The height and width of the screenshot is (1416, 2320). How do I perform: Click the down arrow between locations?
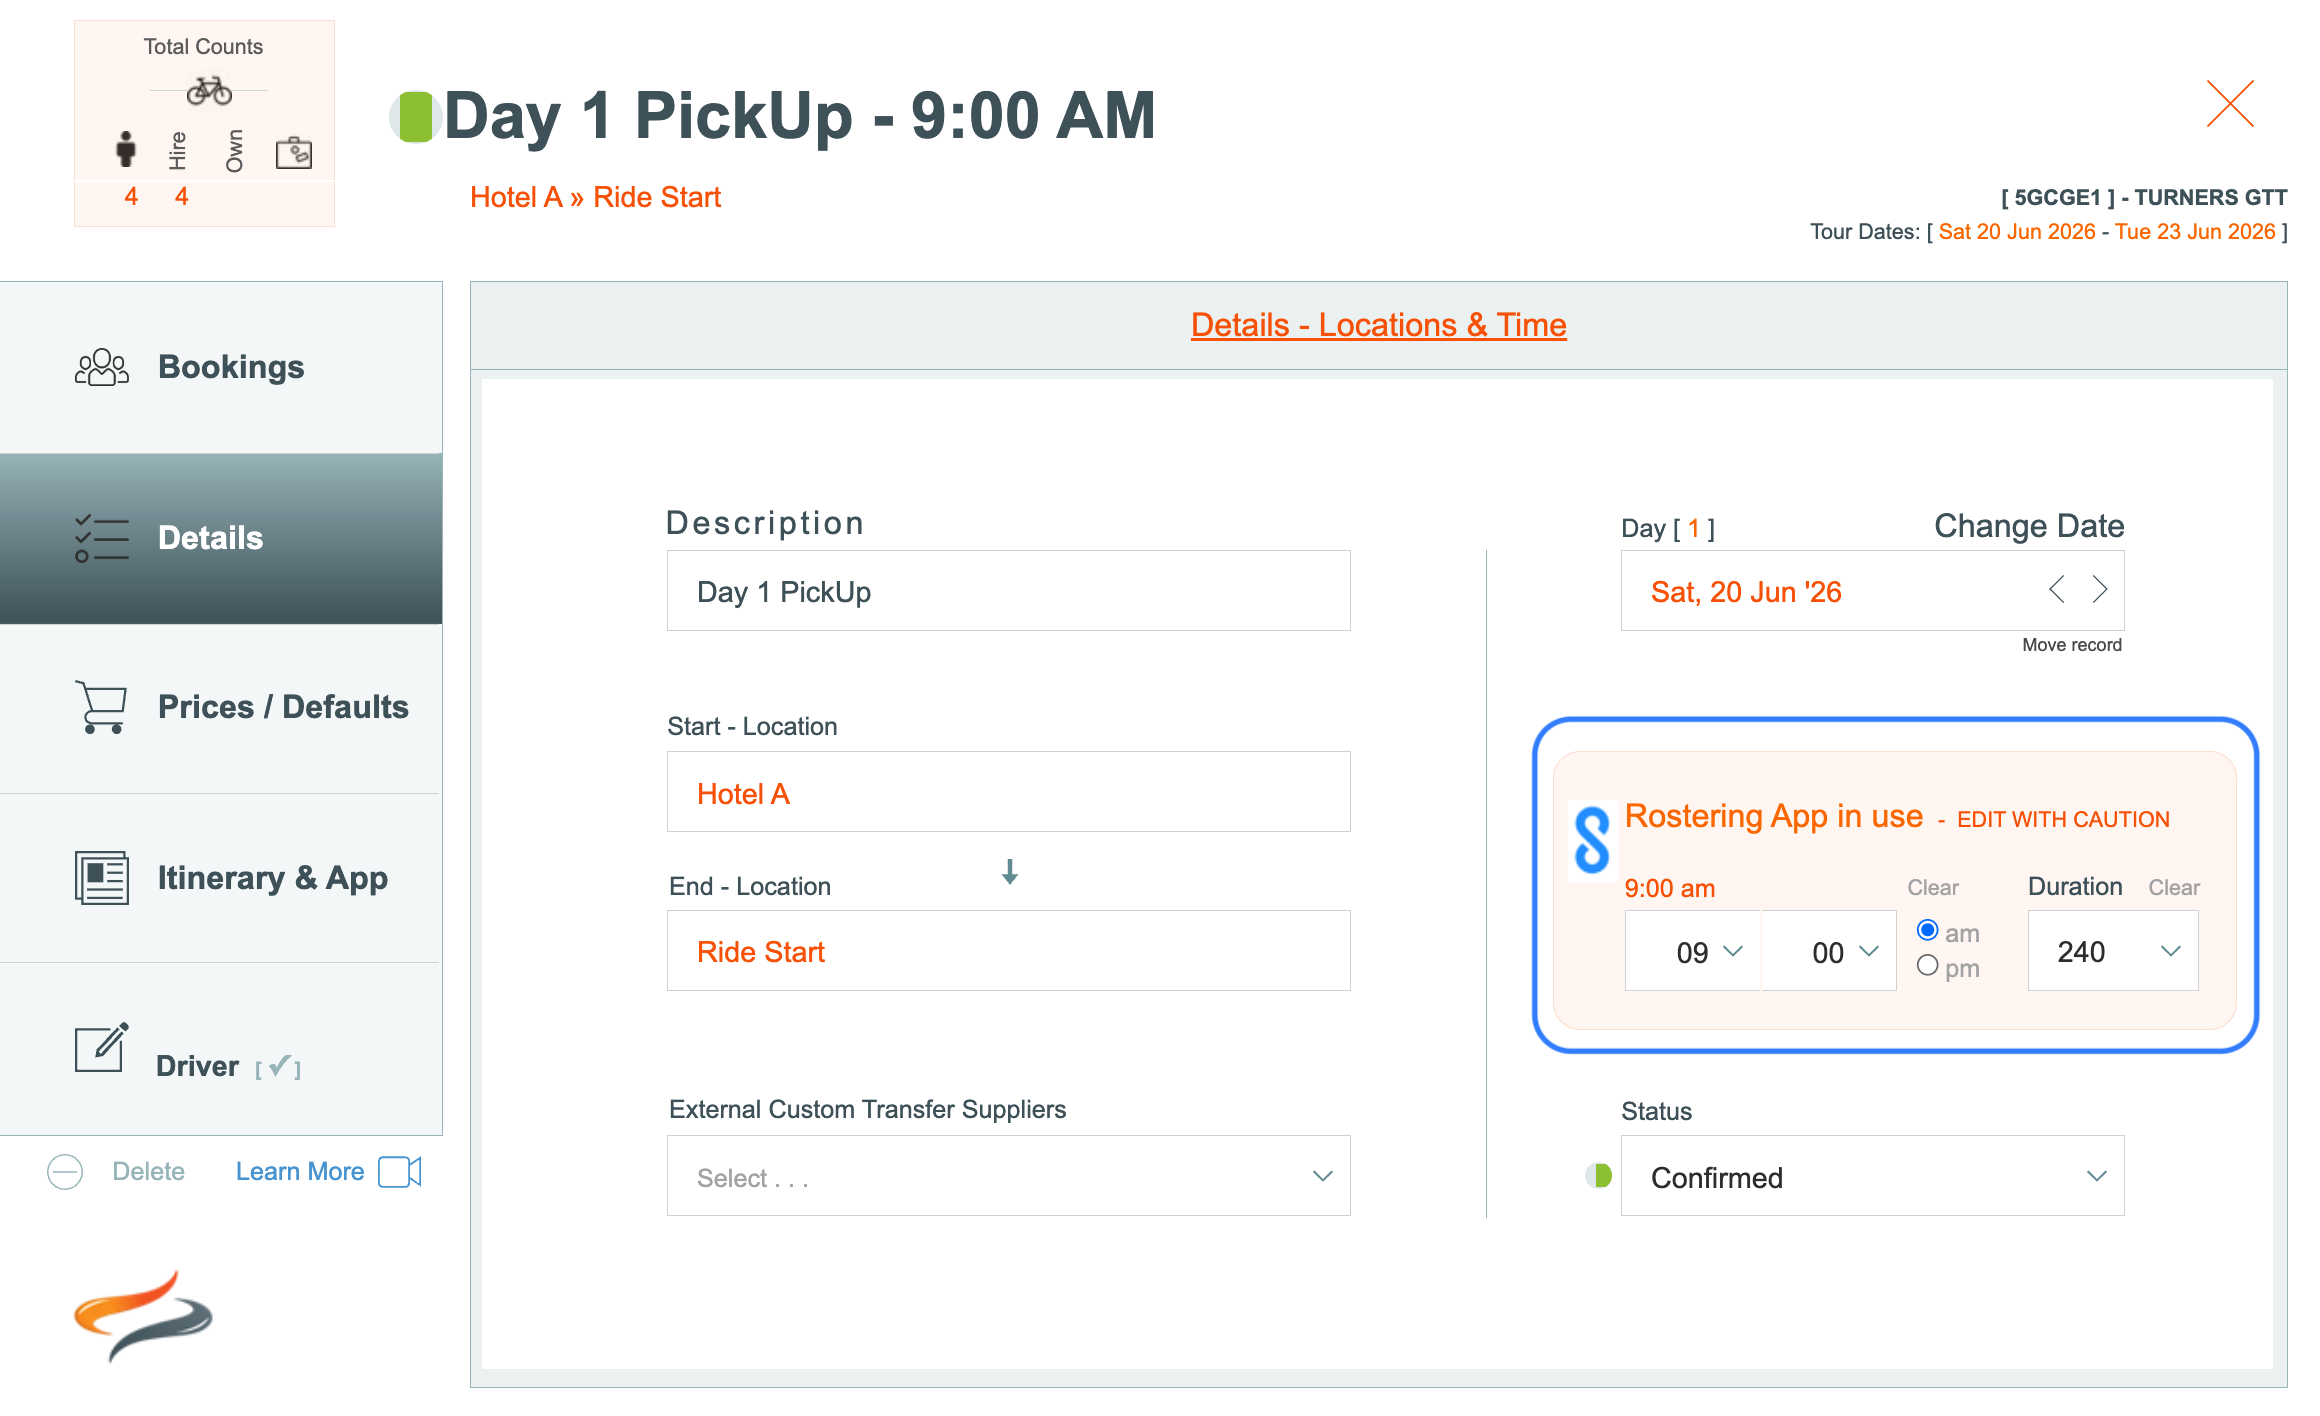click(x=1010, y=872)
